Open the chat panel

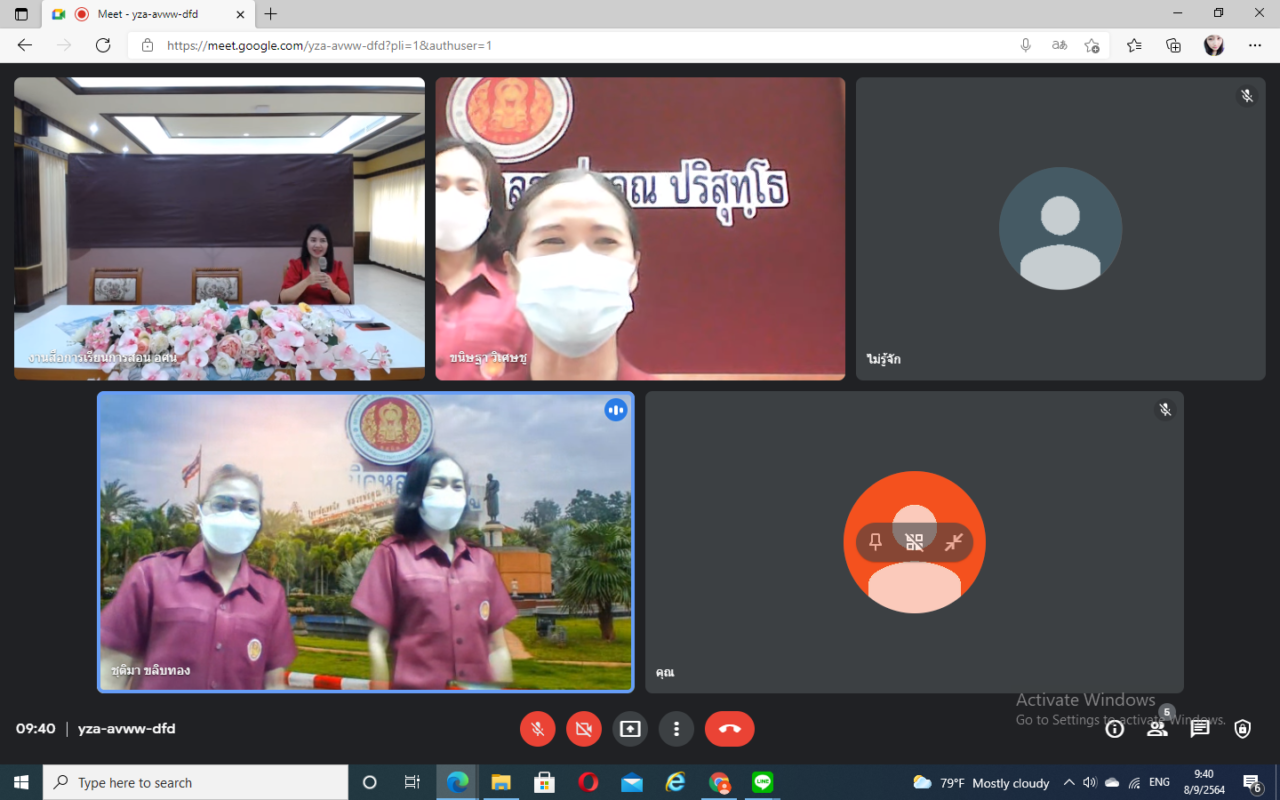pos(1200,729)
